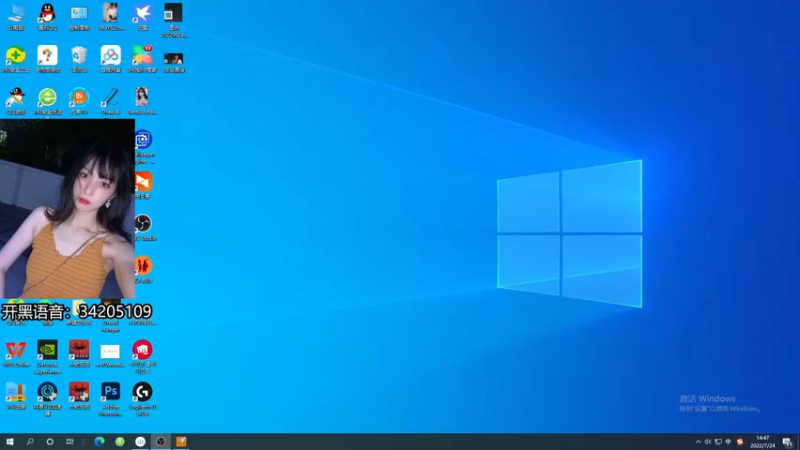Open Task View on taskbar
This screenshot has height=450, width=800.
[70, 442]
